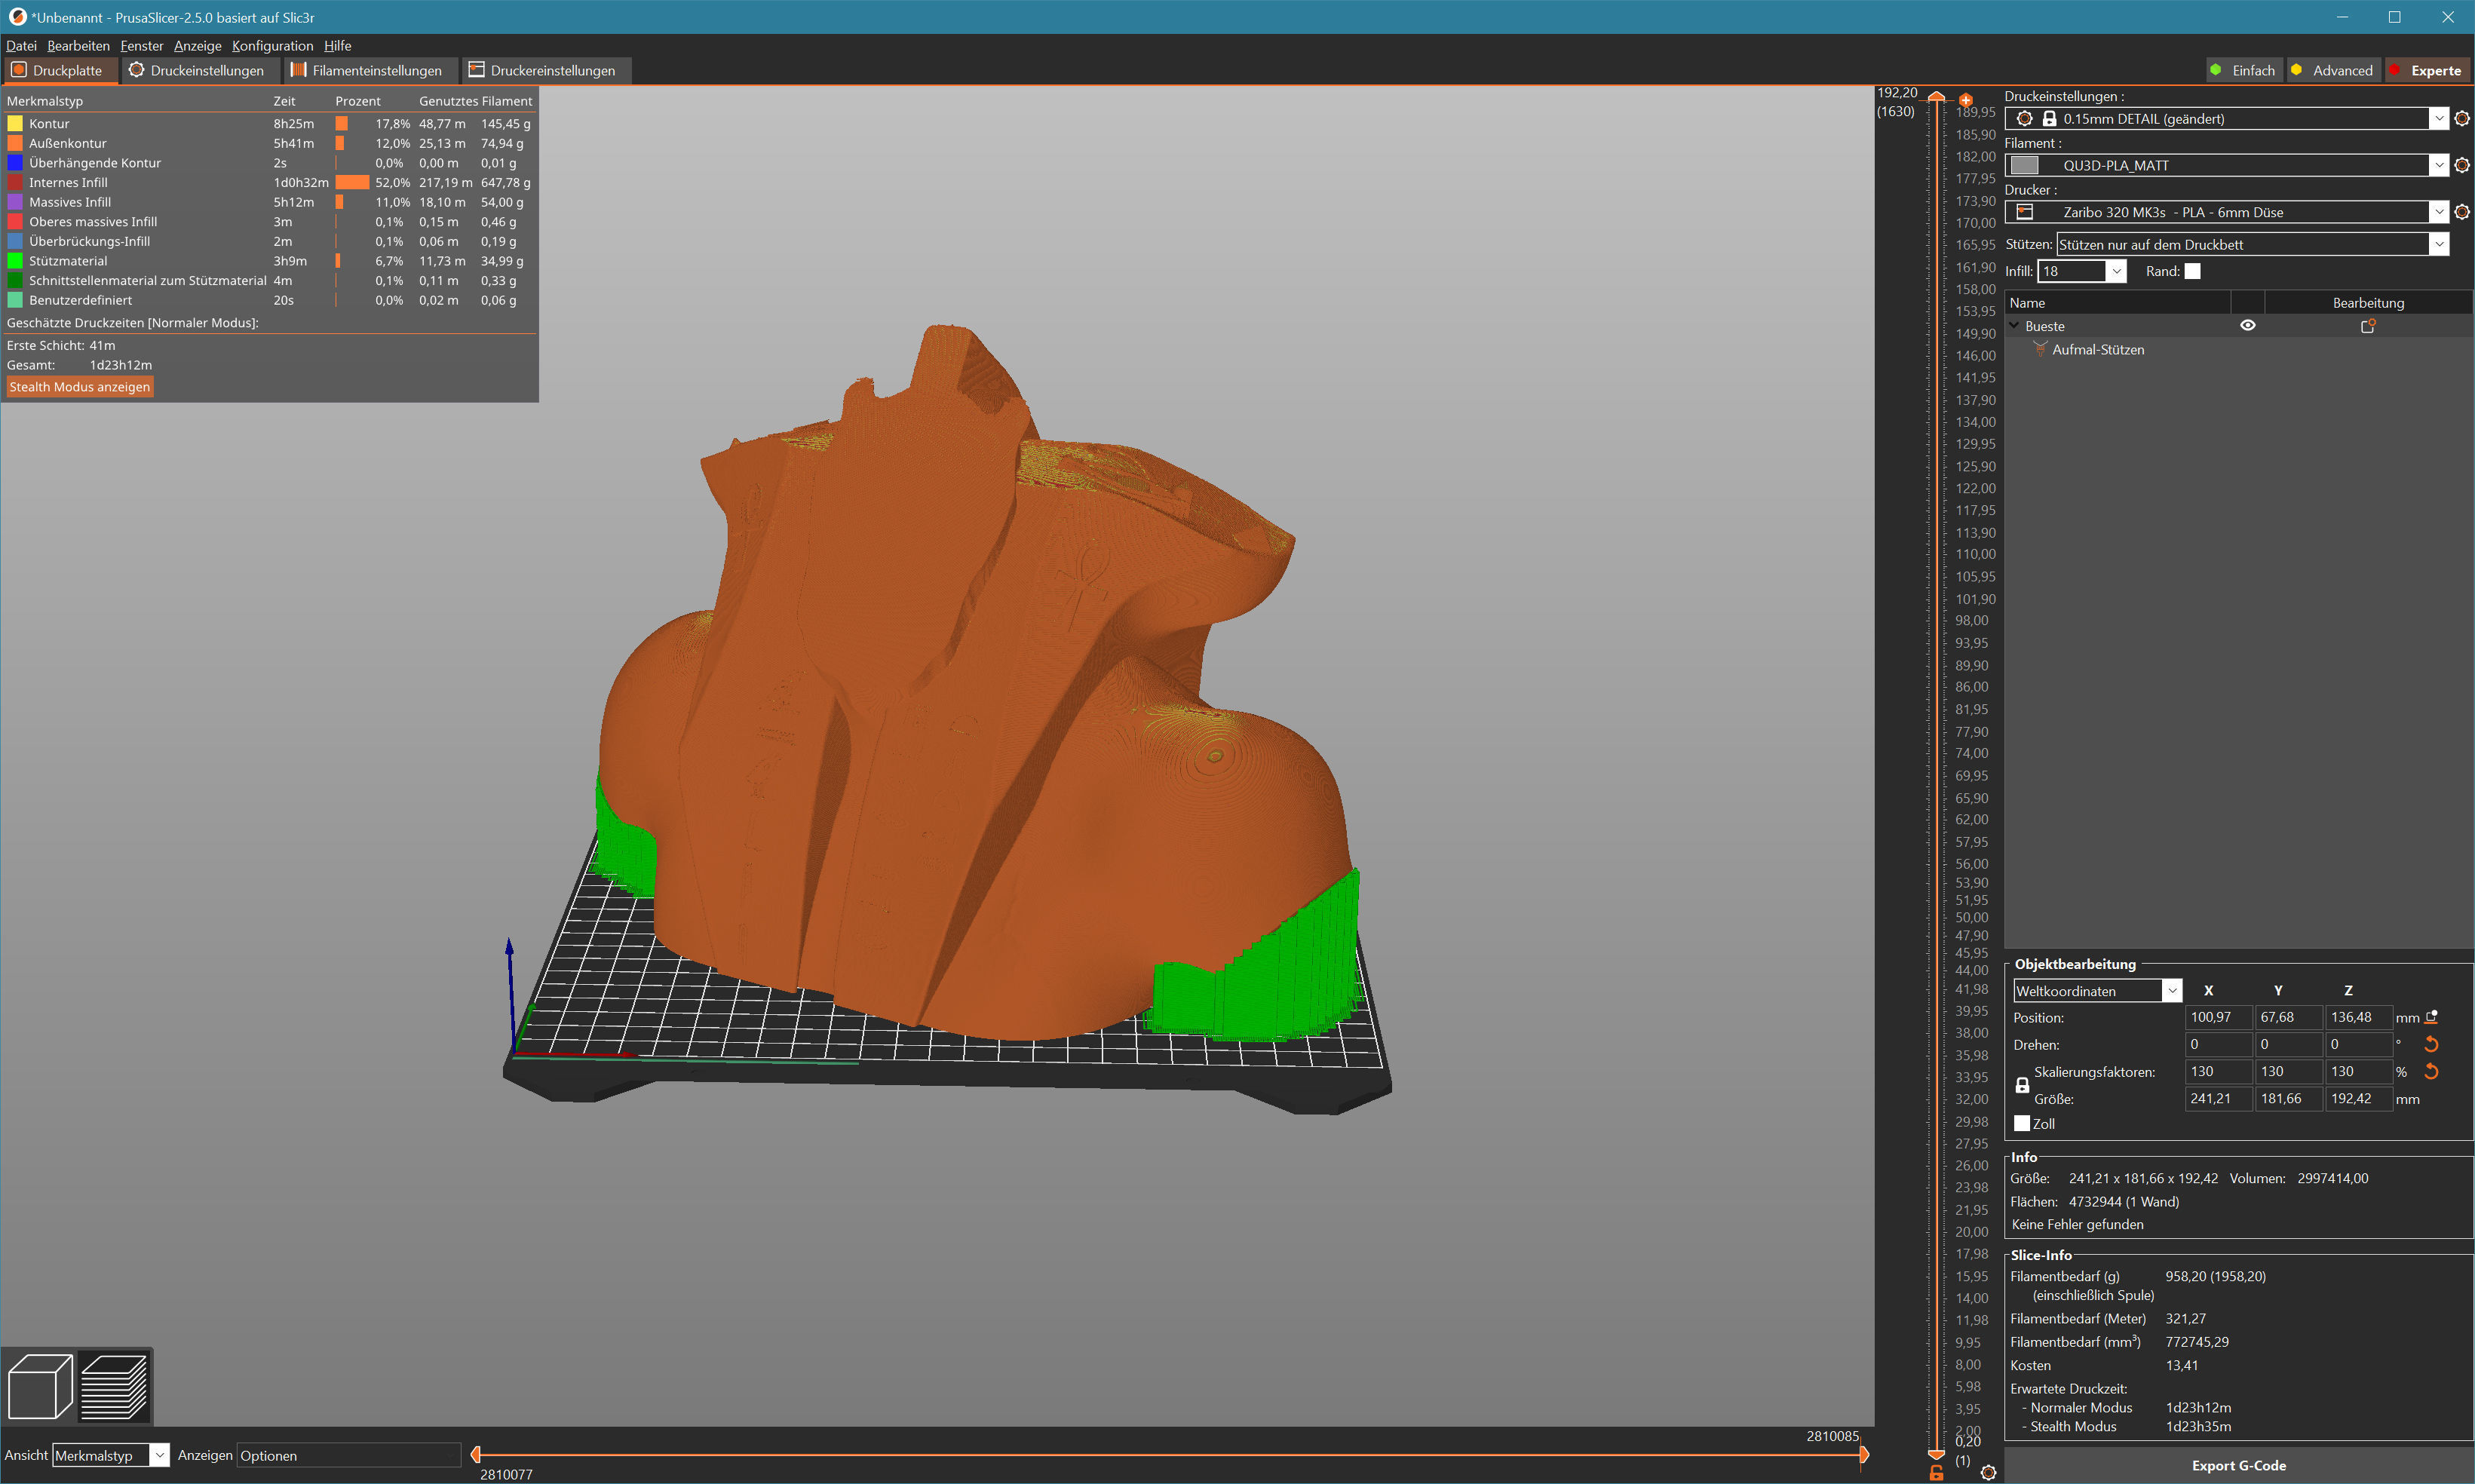2475x1484 pixels.
Task: Click Bueste editing icon in Bearbeitung column
Action: 2367,326
